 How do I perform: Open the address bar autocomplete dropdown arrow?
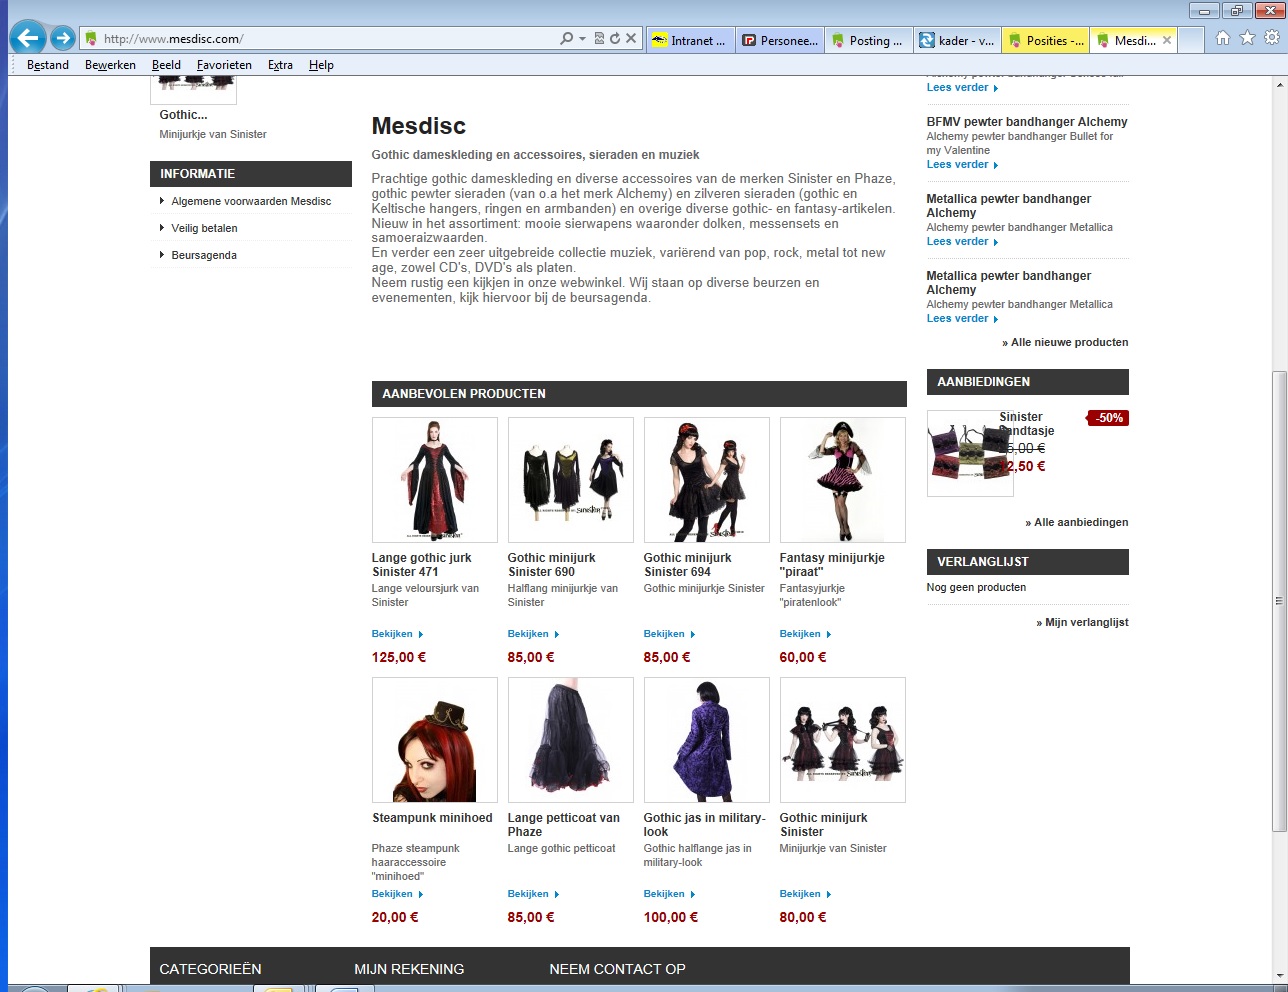[x=582, y=39]
